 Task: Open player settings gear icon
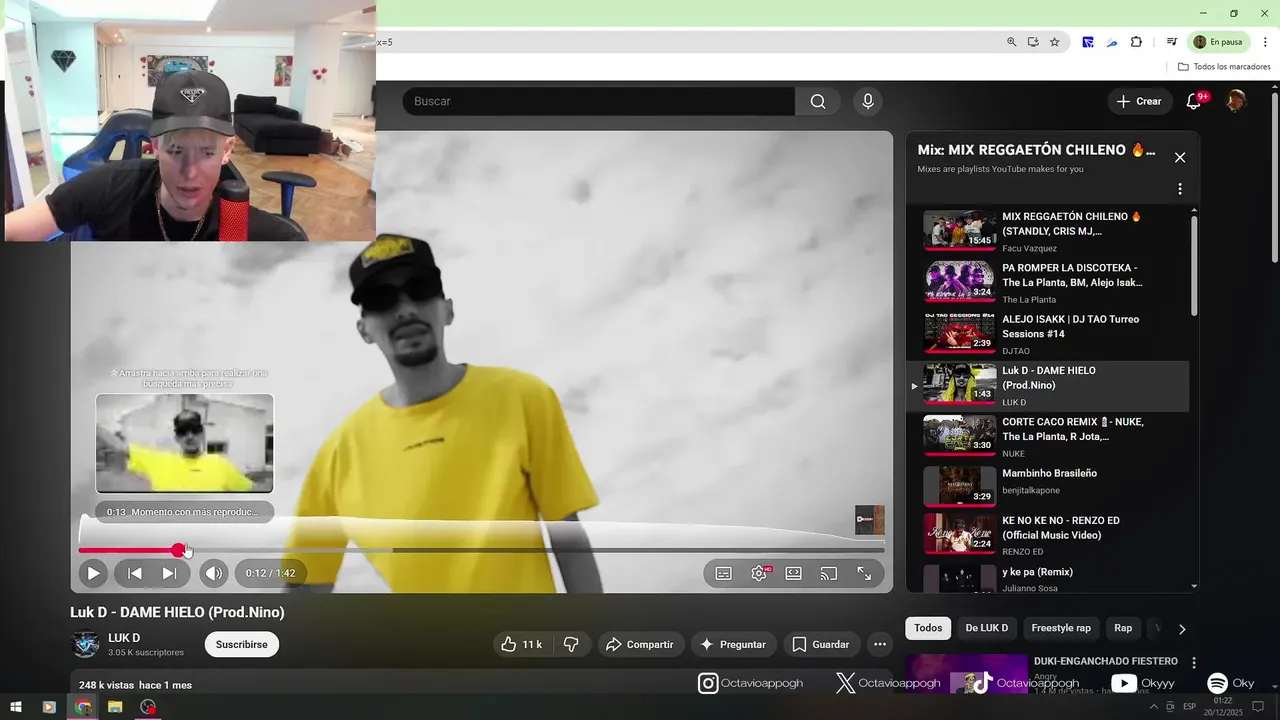pyautogui.click(x=759, y=573)
